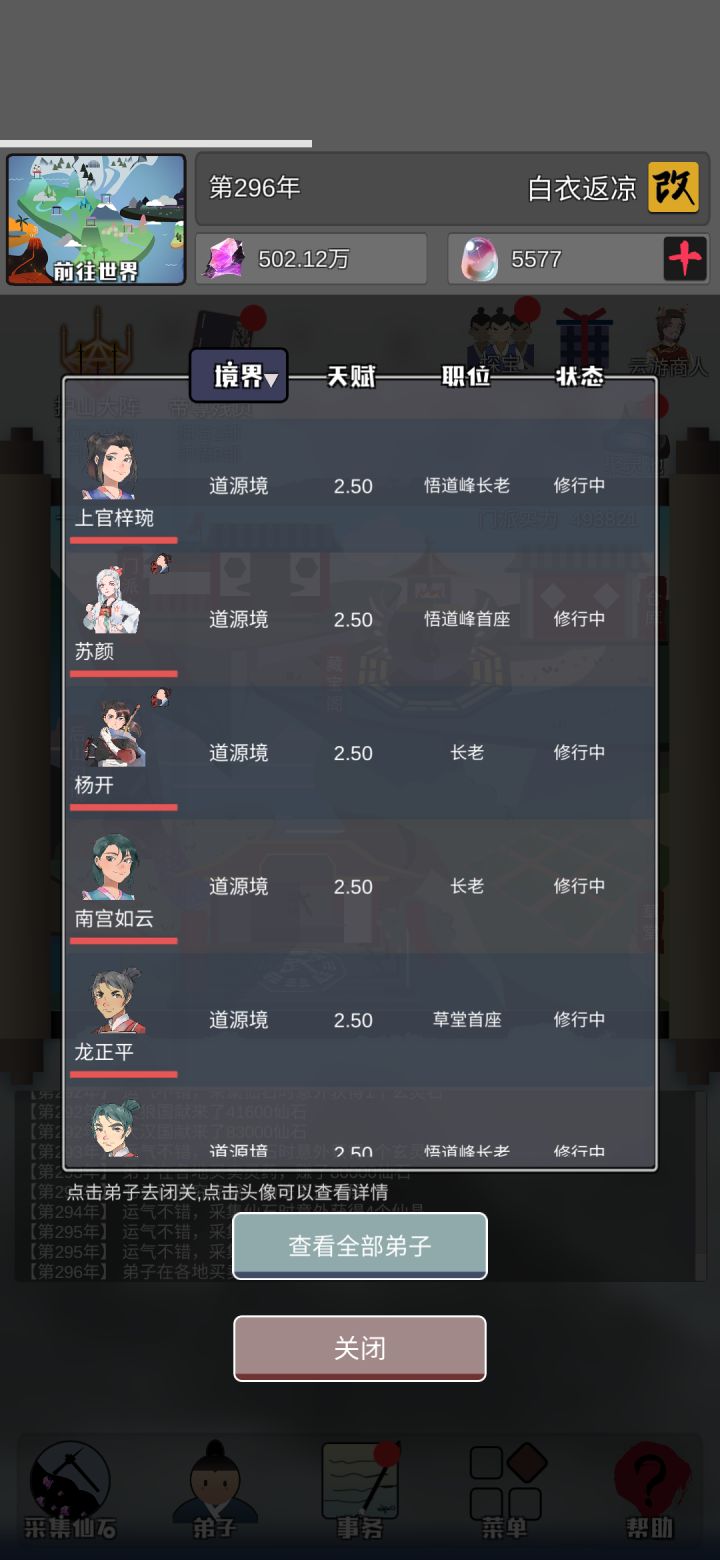720x1560 pixels.
Task: Click the purple spirit stone crystal icon
Action: tap(224, 259)
